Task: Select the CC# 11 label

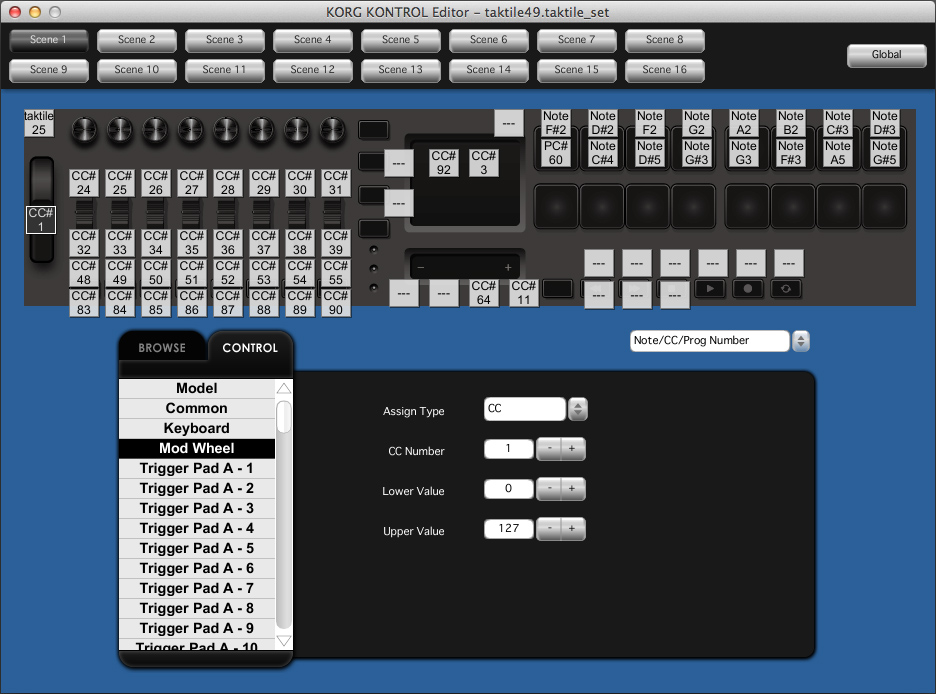Action: click(x=524, y=293)
